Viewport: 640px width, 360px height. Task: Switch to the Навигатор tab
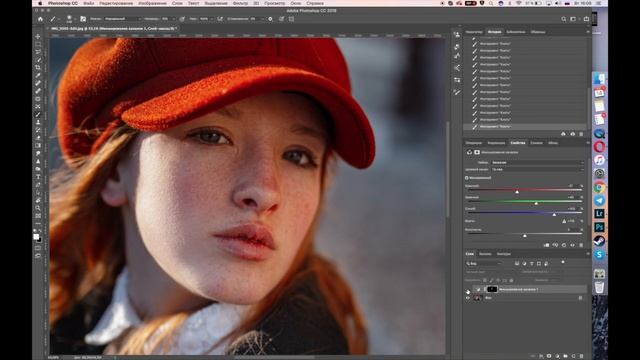[474, 32]
